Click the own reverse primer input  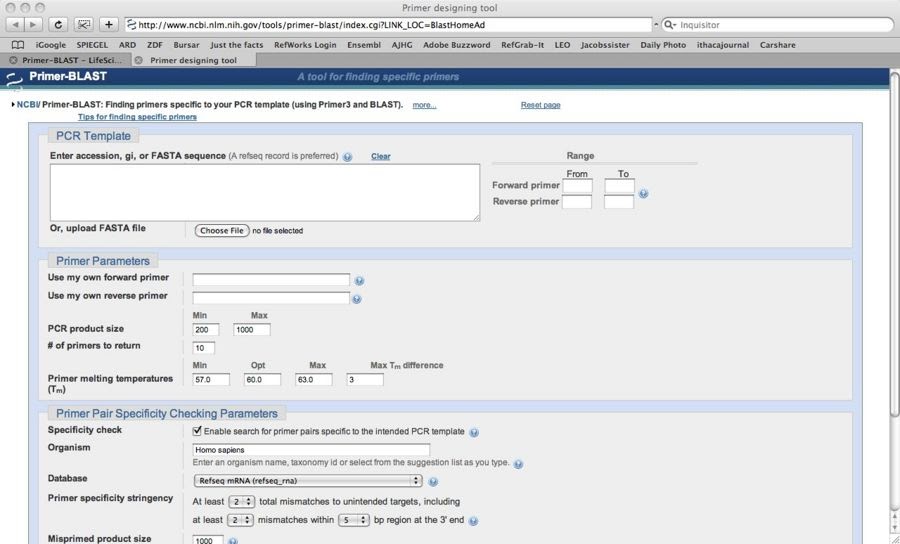[271, 298]
